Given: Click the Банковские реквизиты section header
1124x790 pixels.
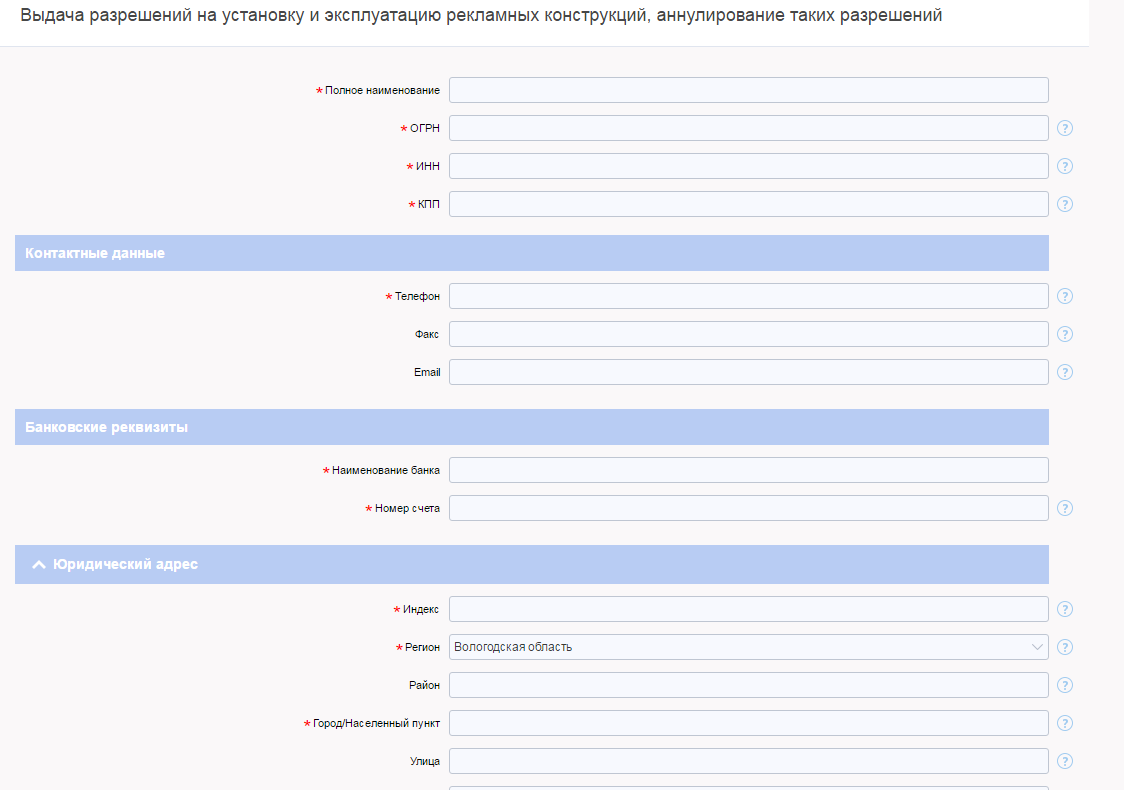Looking at the screenshot, I should coord(106,427).
